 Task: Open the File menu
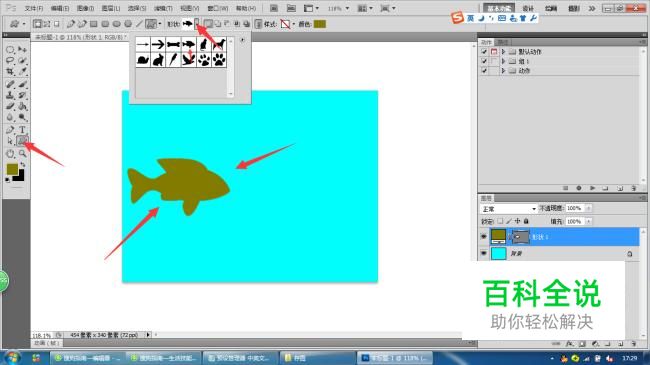(x=34, y=8)
